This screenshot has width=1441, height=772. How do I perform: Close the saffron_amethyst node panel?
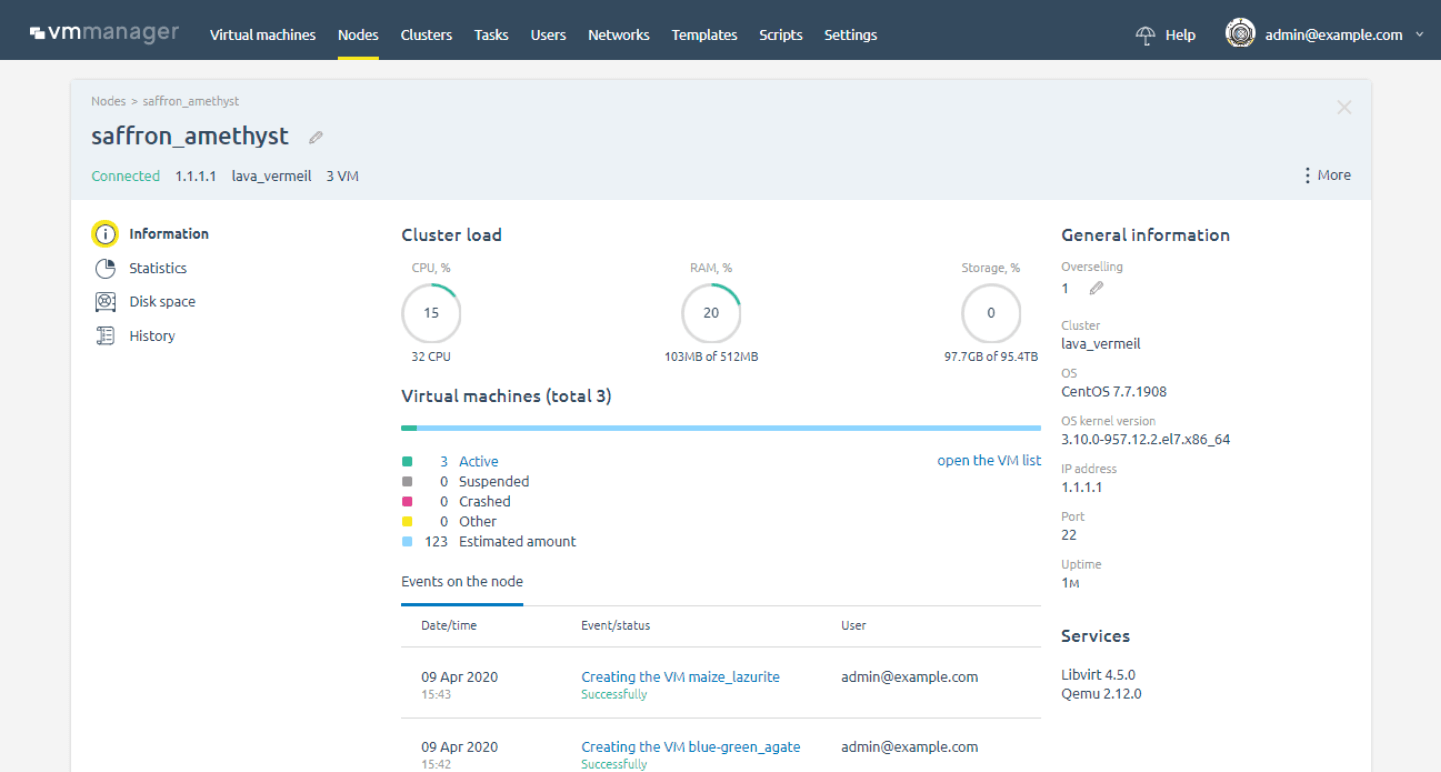tap(1344, 107)
